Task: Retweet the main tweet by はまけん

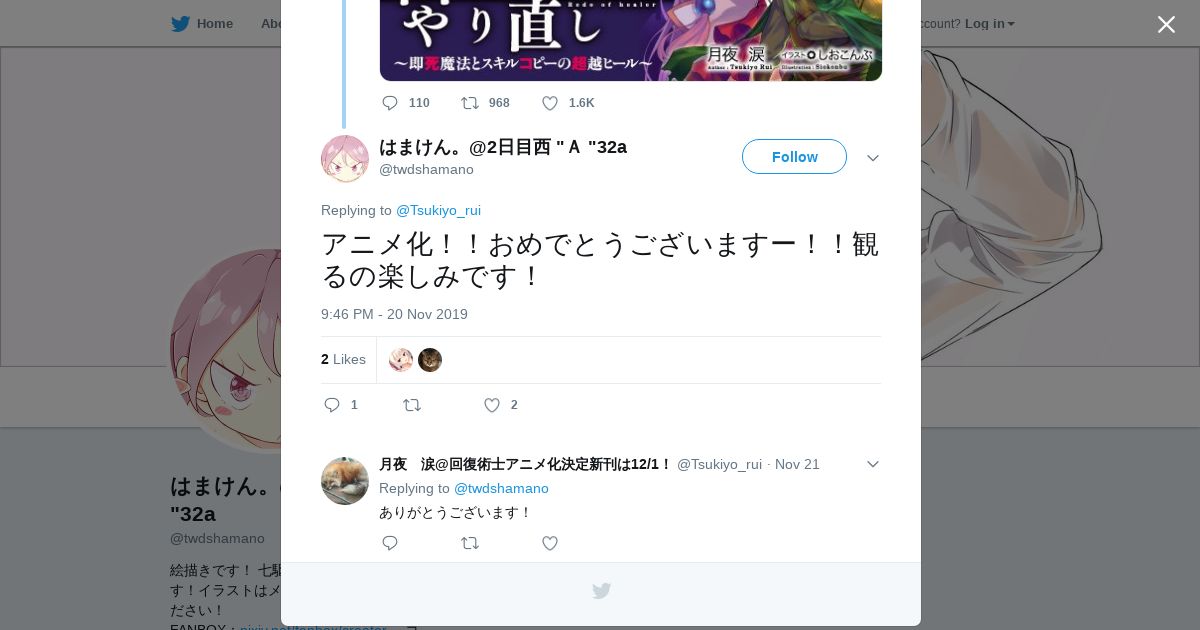Action: [412, 405]
